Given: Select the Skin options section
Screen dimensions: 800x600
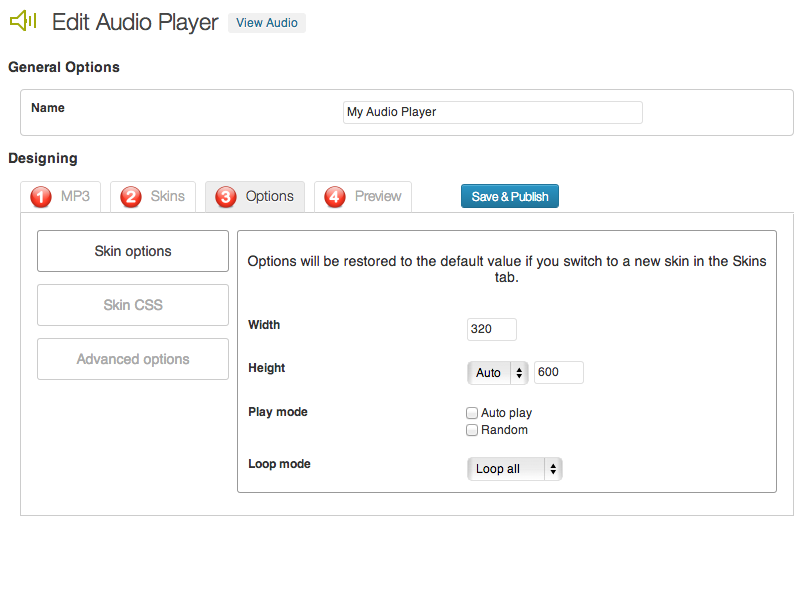Looking at the screenshot, I should coord(133,251).
